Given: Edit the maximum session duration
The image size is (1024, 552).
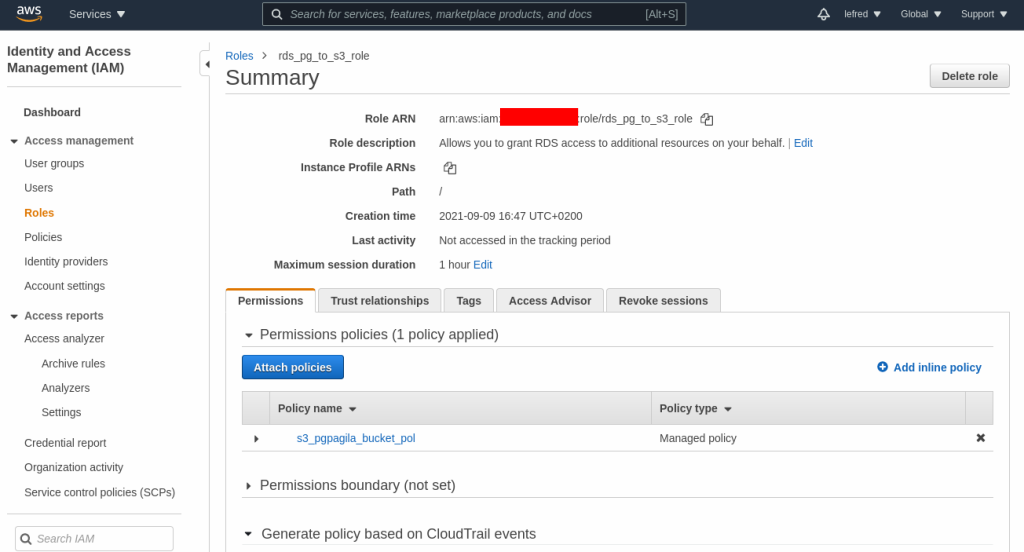Looking at the screenshot, I should (x=483, y=265).
